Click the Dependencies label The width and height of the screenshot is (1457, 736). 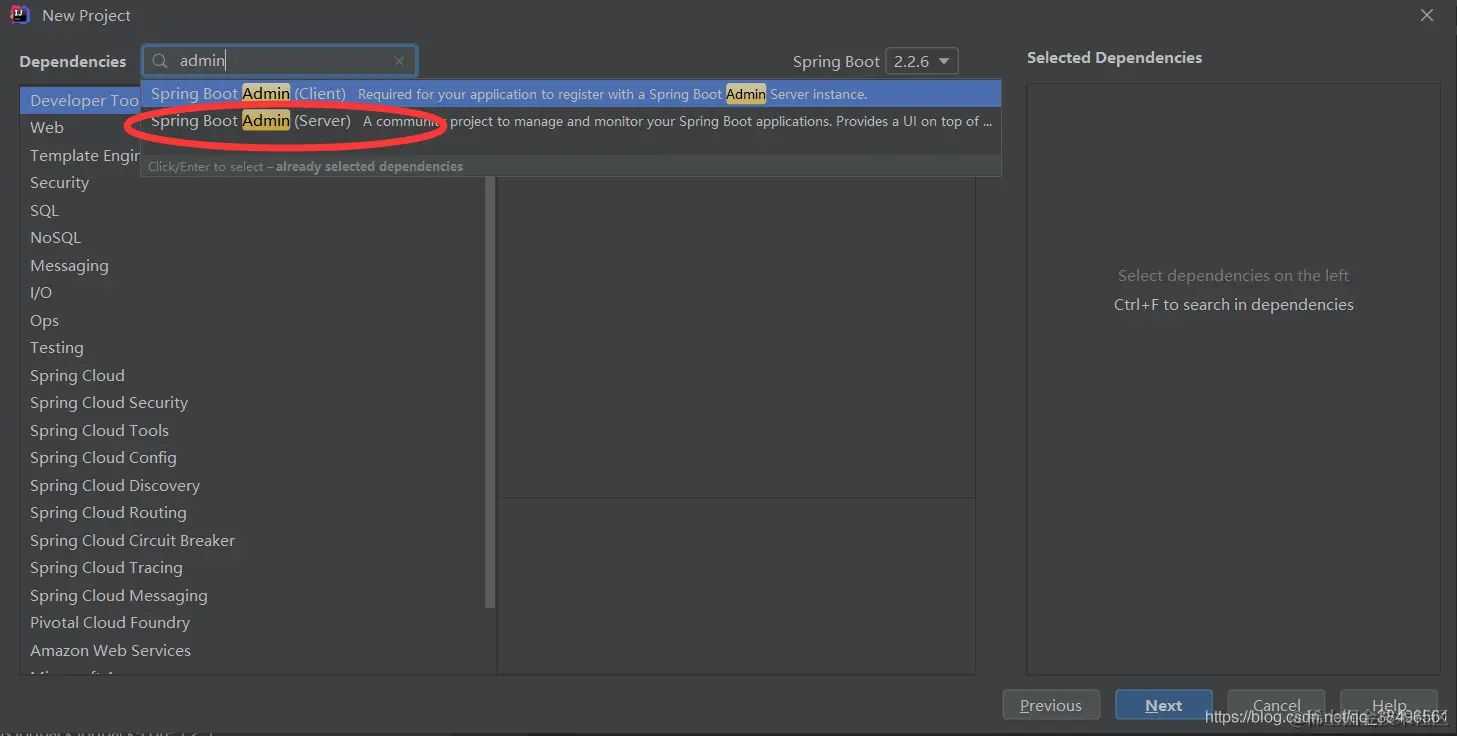click(x=73, y=61)
